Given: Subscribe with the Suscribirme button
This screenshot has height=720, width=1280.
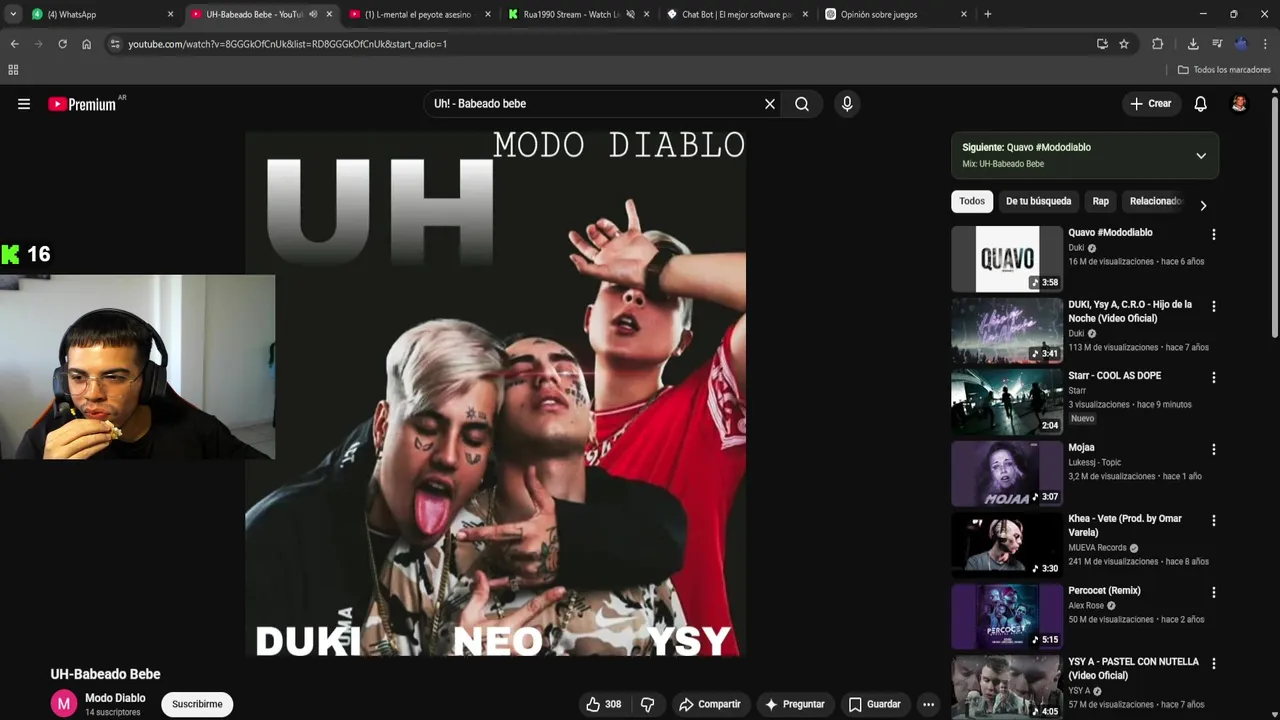Looking at the screenshot, I should (197, 704).
